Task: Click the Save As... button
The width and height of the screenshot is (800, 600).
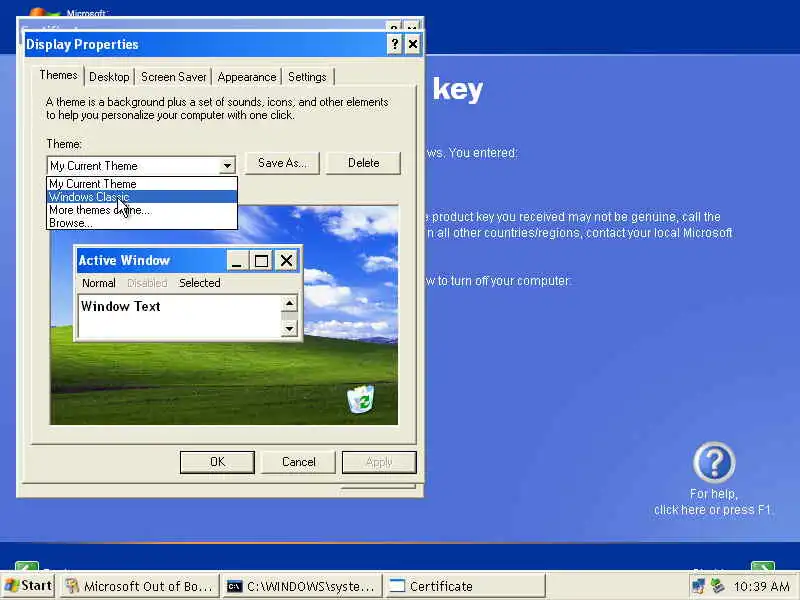Action: point(282,163)
